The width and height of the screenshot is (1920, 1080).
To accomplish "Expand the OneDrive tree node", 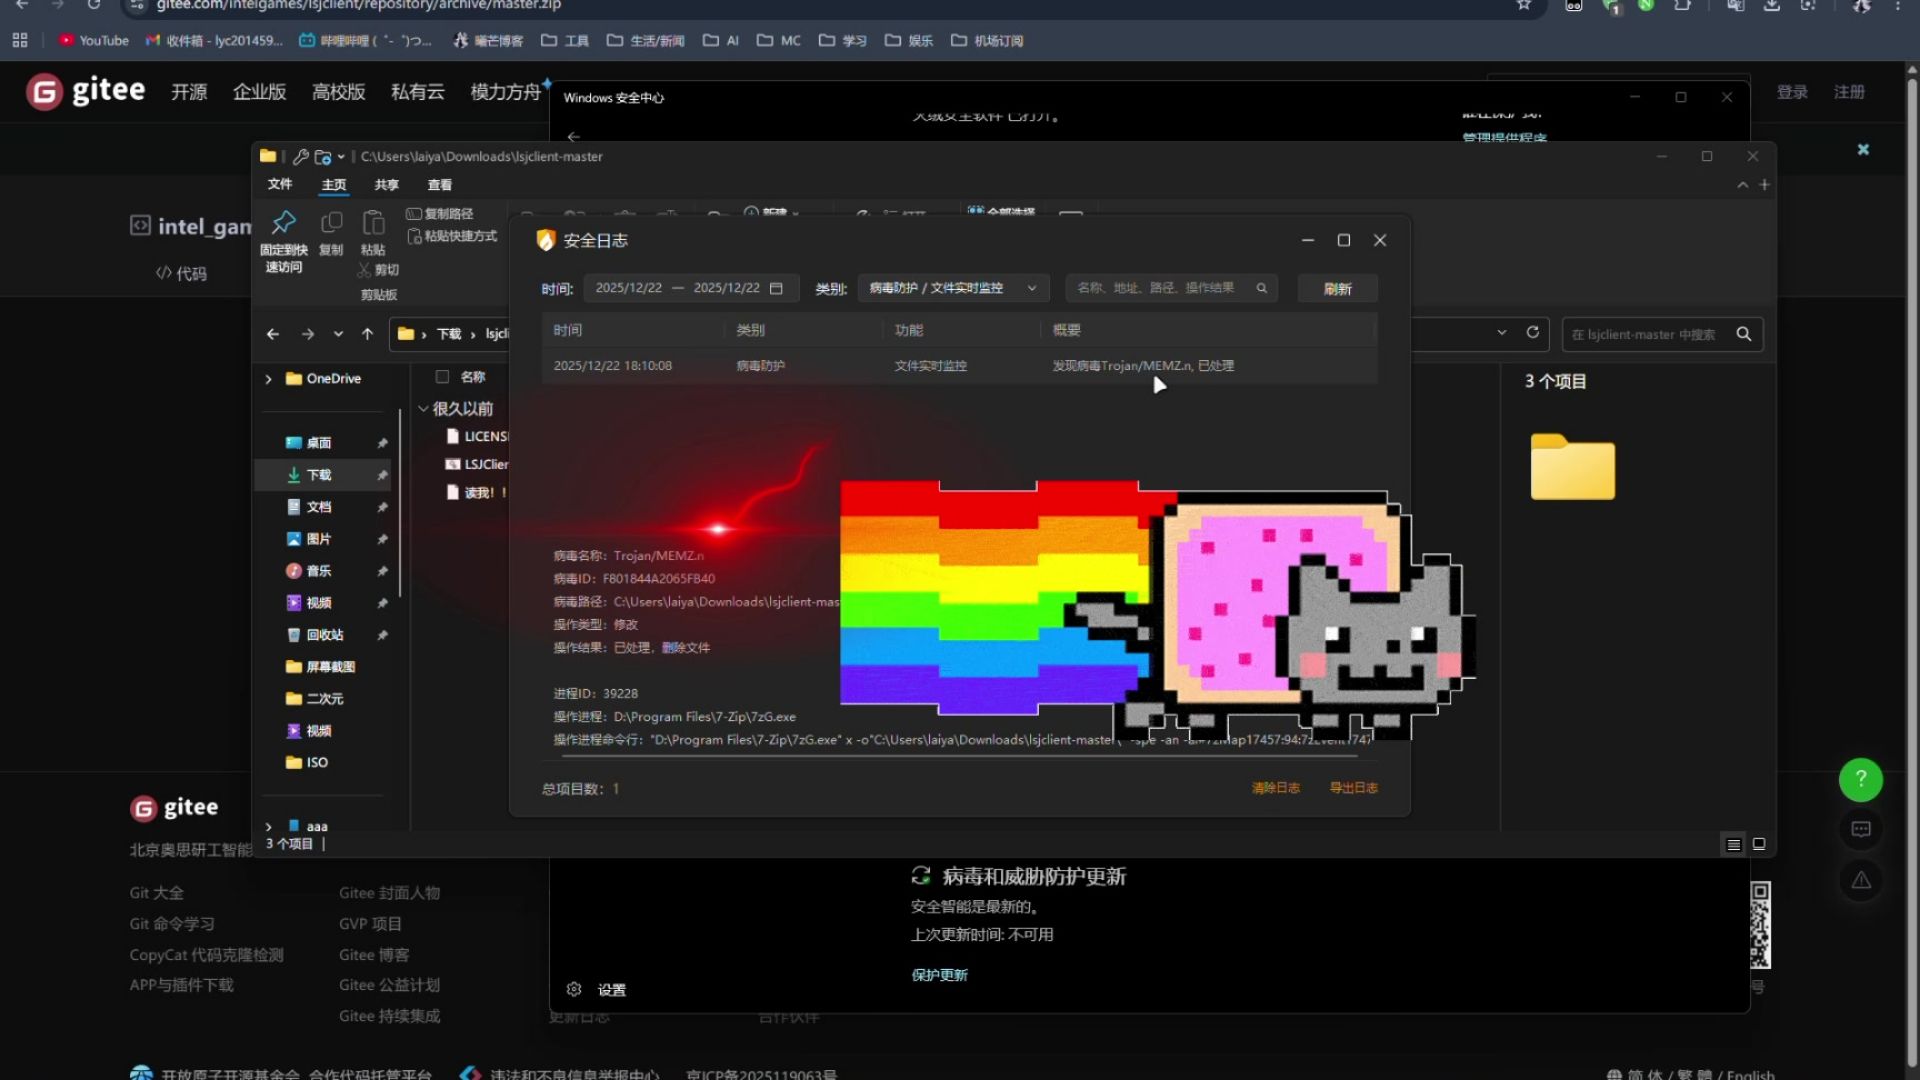I will click(268, 379).
